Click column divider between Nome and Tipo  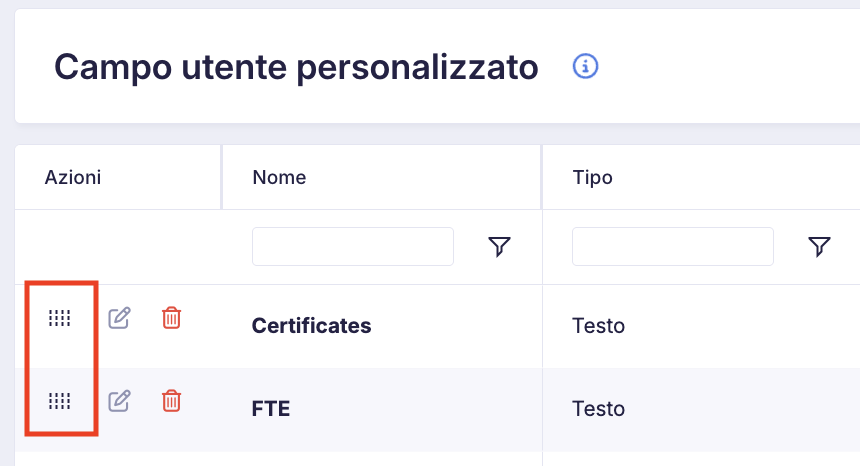(542, 177)
